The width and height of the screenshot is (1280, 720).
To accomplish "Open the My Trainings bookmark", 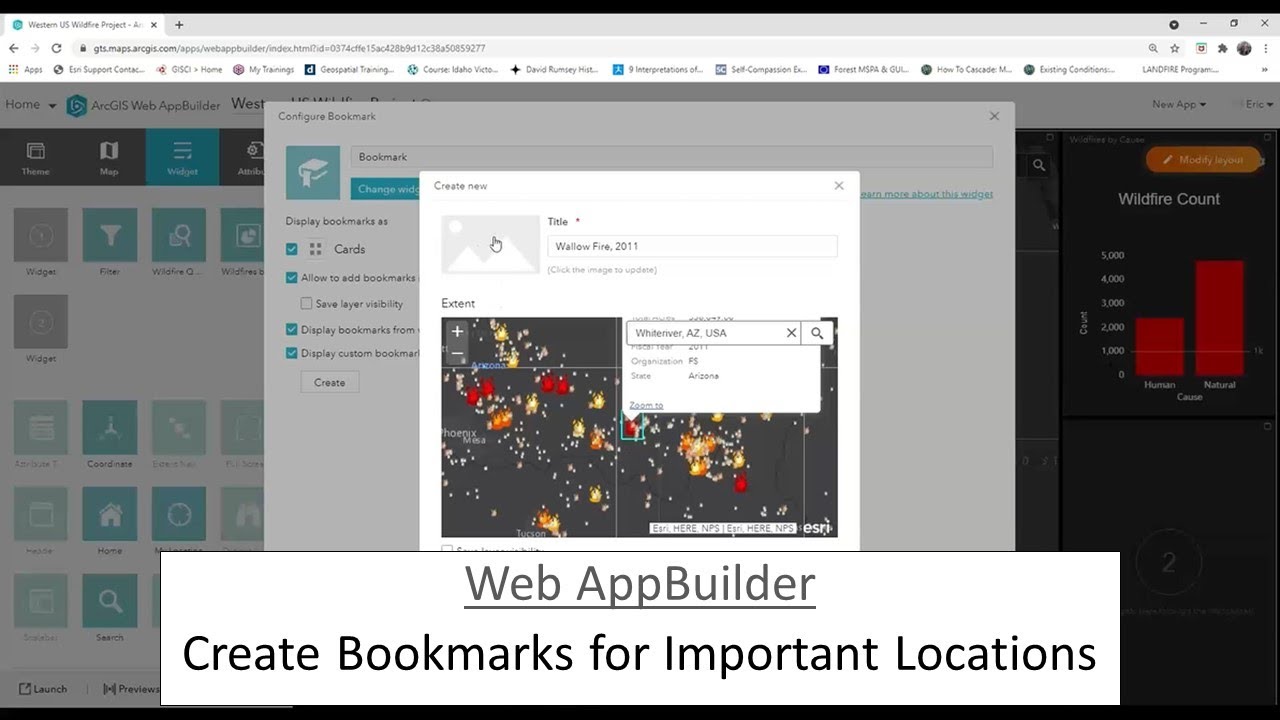I will [263, 70].
